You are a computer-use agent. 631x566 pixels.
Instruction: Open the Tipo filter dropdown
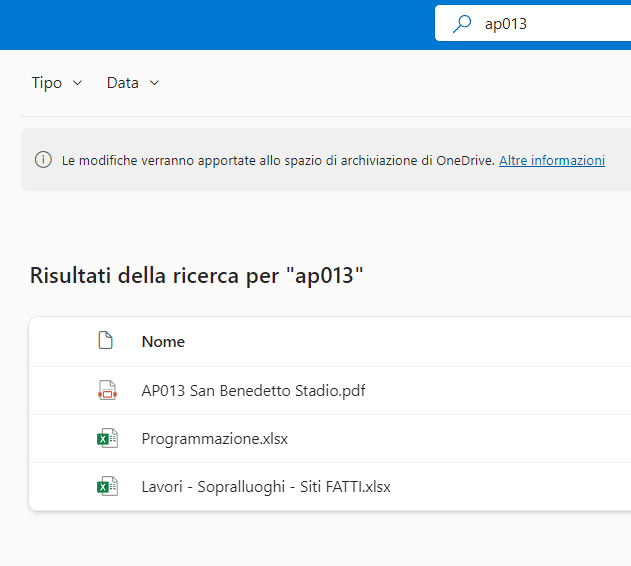[57, 83]
